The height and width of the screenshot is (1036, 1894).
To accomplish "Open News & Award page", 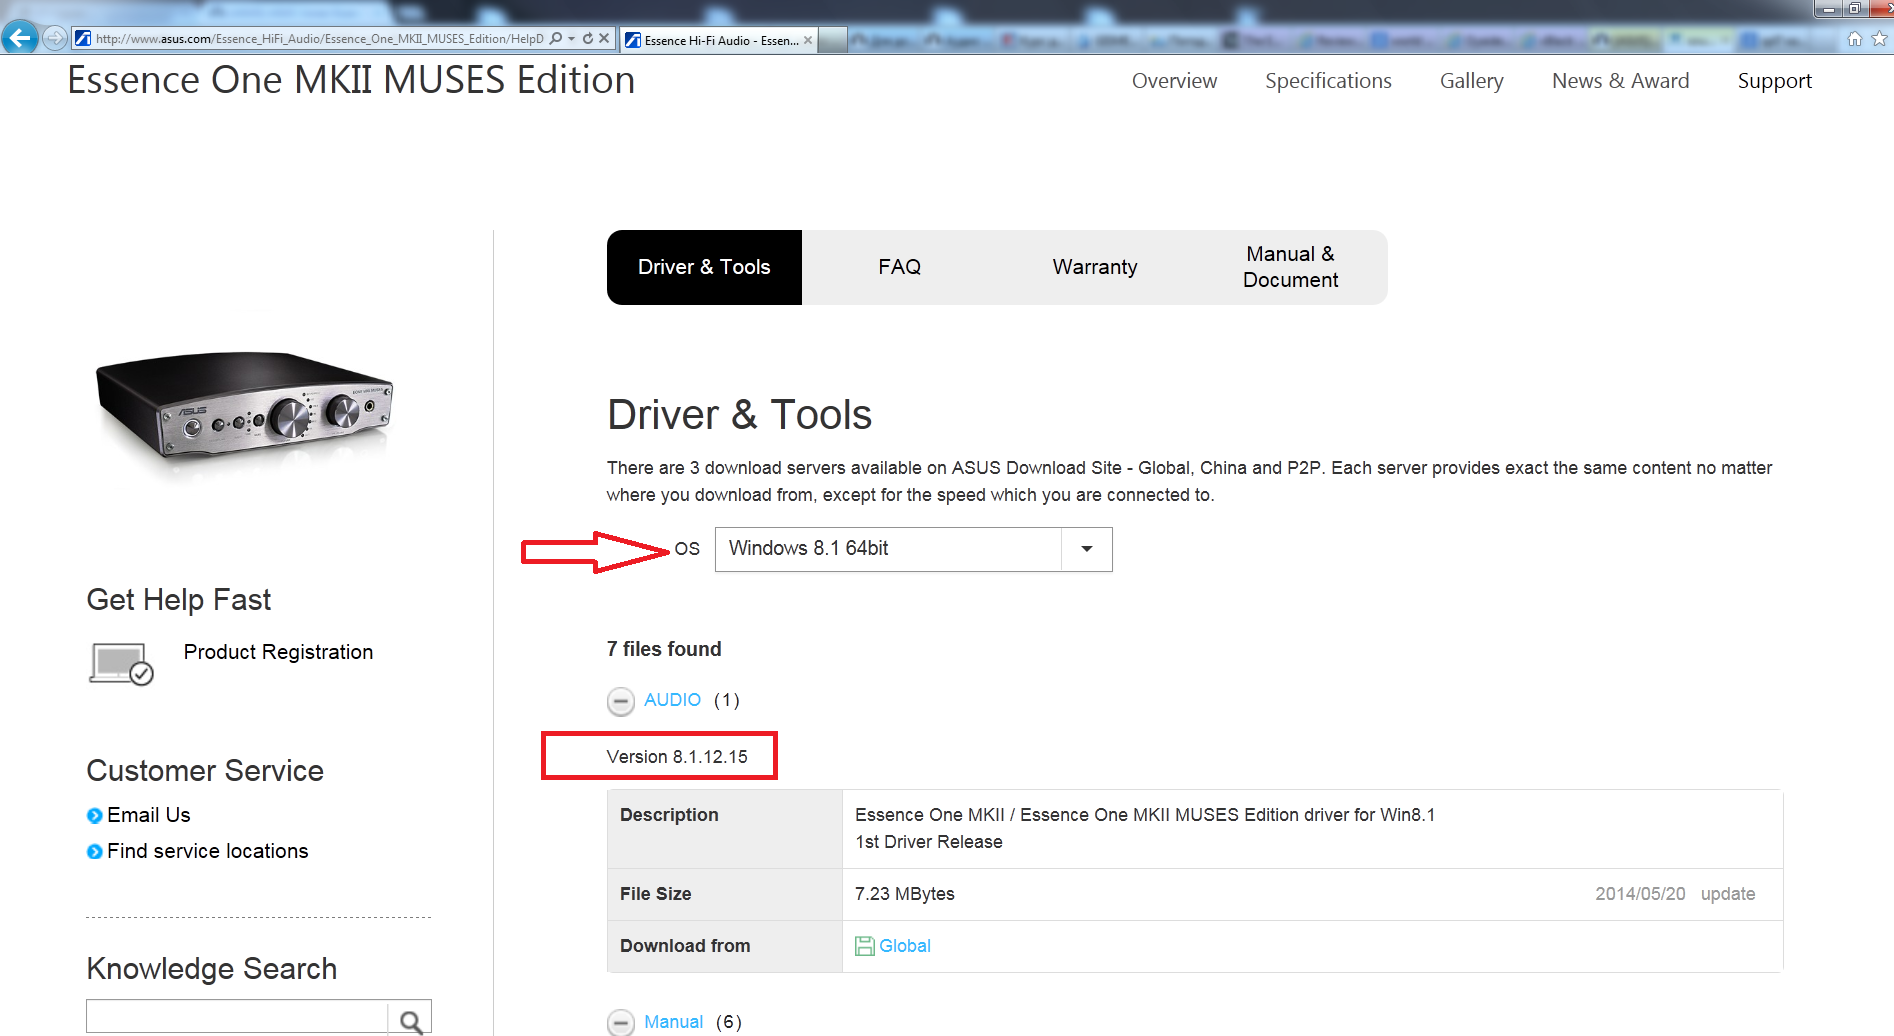I will click(1620, 81).
